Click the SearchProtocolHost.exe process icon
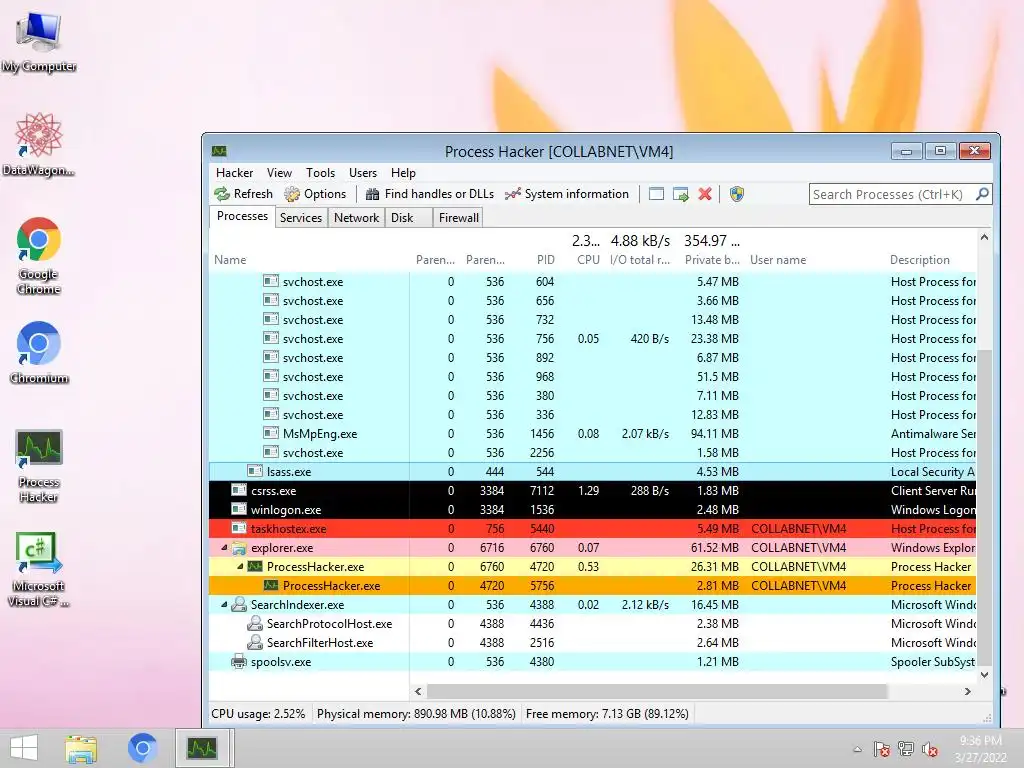1024x768 pixels. 255,624
